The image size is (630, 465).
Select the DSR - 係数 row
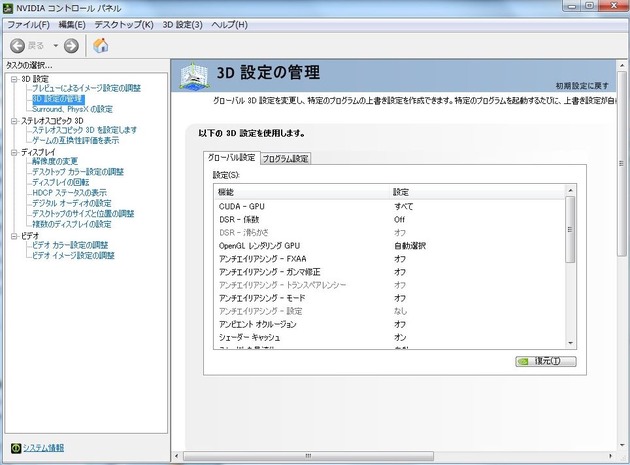(x=390, y=220)
